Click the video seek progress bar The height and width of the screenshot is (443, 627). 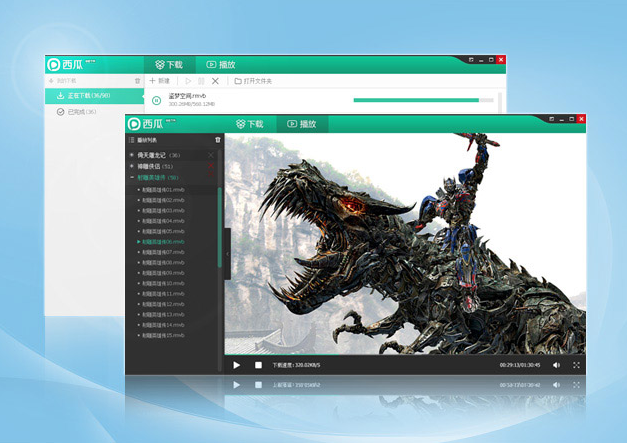point(405,355)
